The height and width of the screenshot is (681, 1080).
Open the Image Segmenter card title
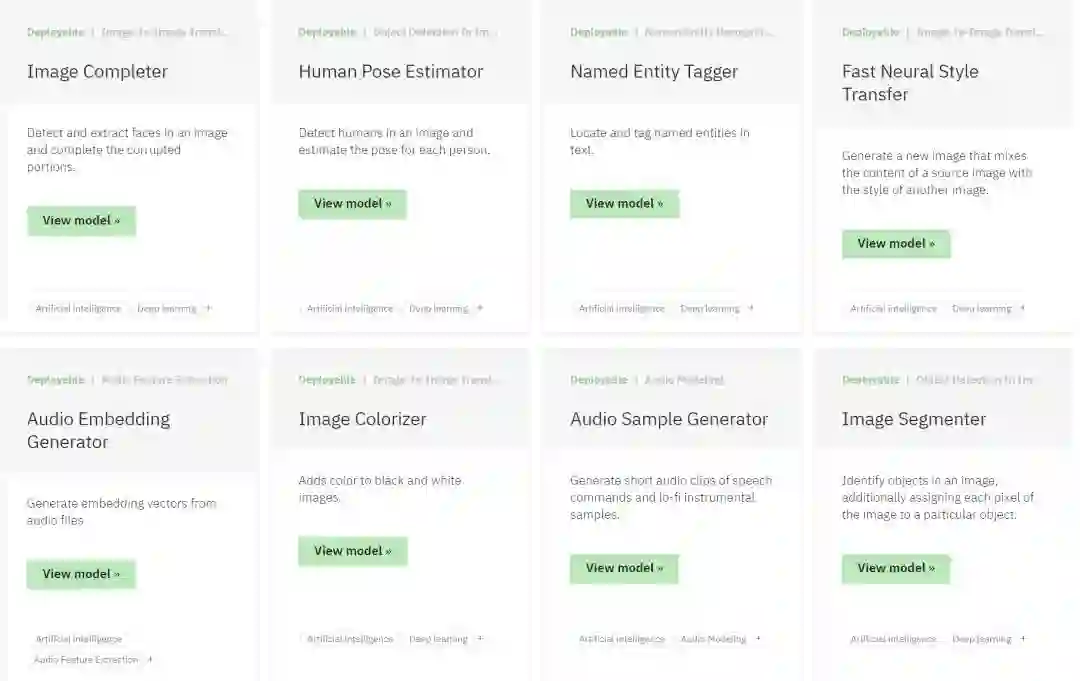[913, 419]
